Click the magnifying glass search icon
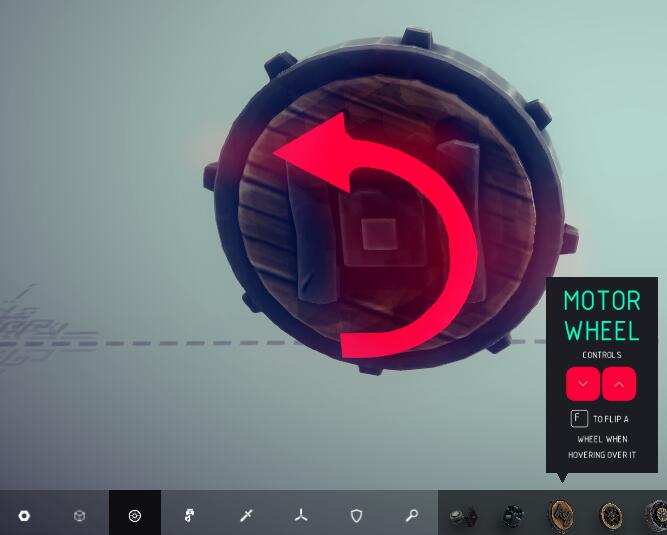Viewport: 667px width, 535px height. point(411,516)
